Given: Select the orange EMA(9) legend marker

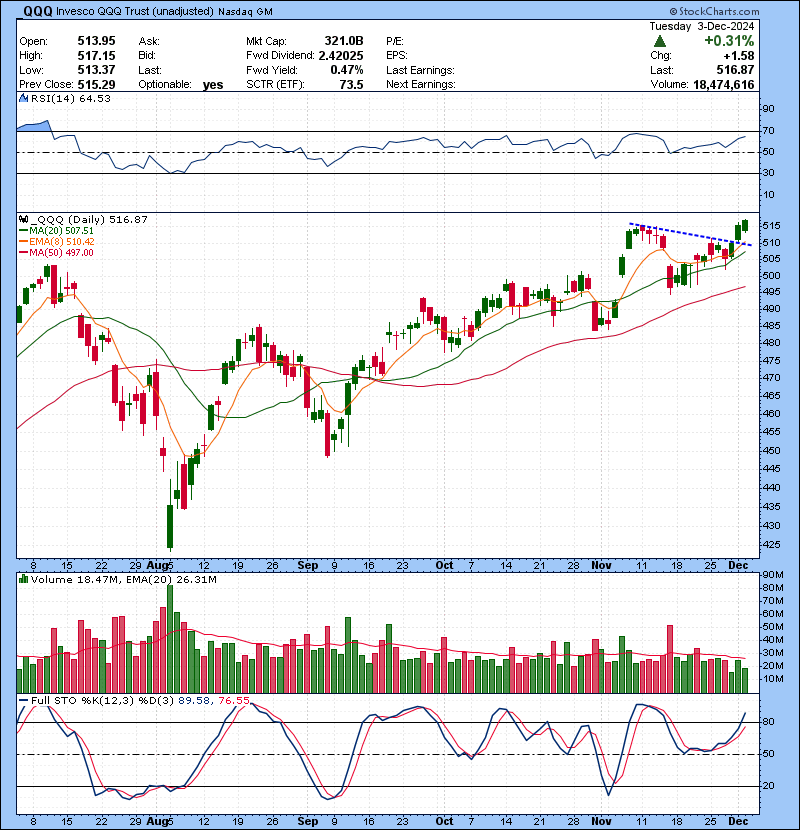Looking at the screenshot, I should click(x=22, y=242).
